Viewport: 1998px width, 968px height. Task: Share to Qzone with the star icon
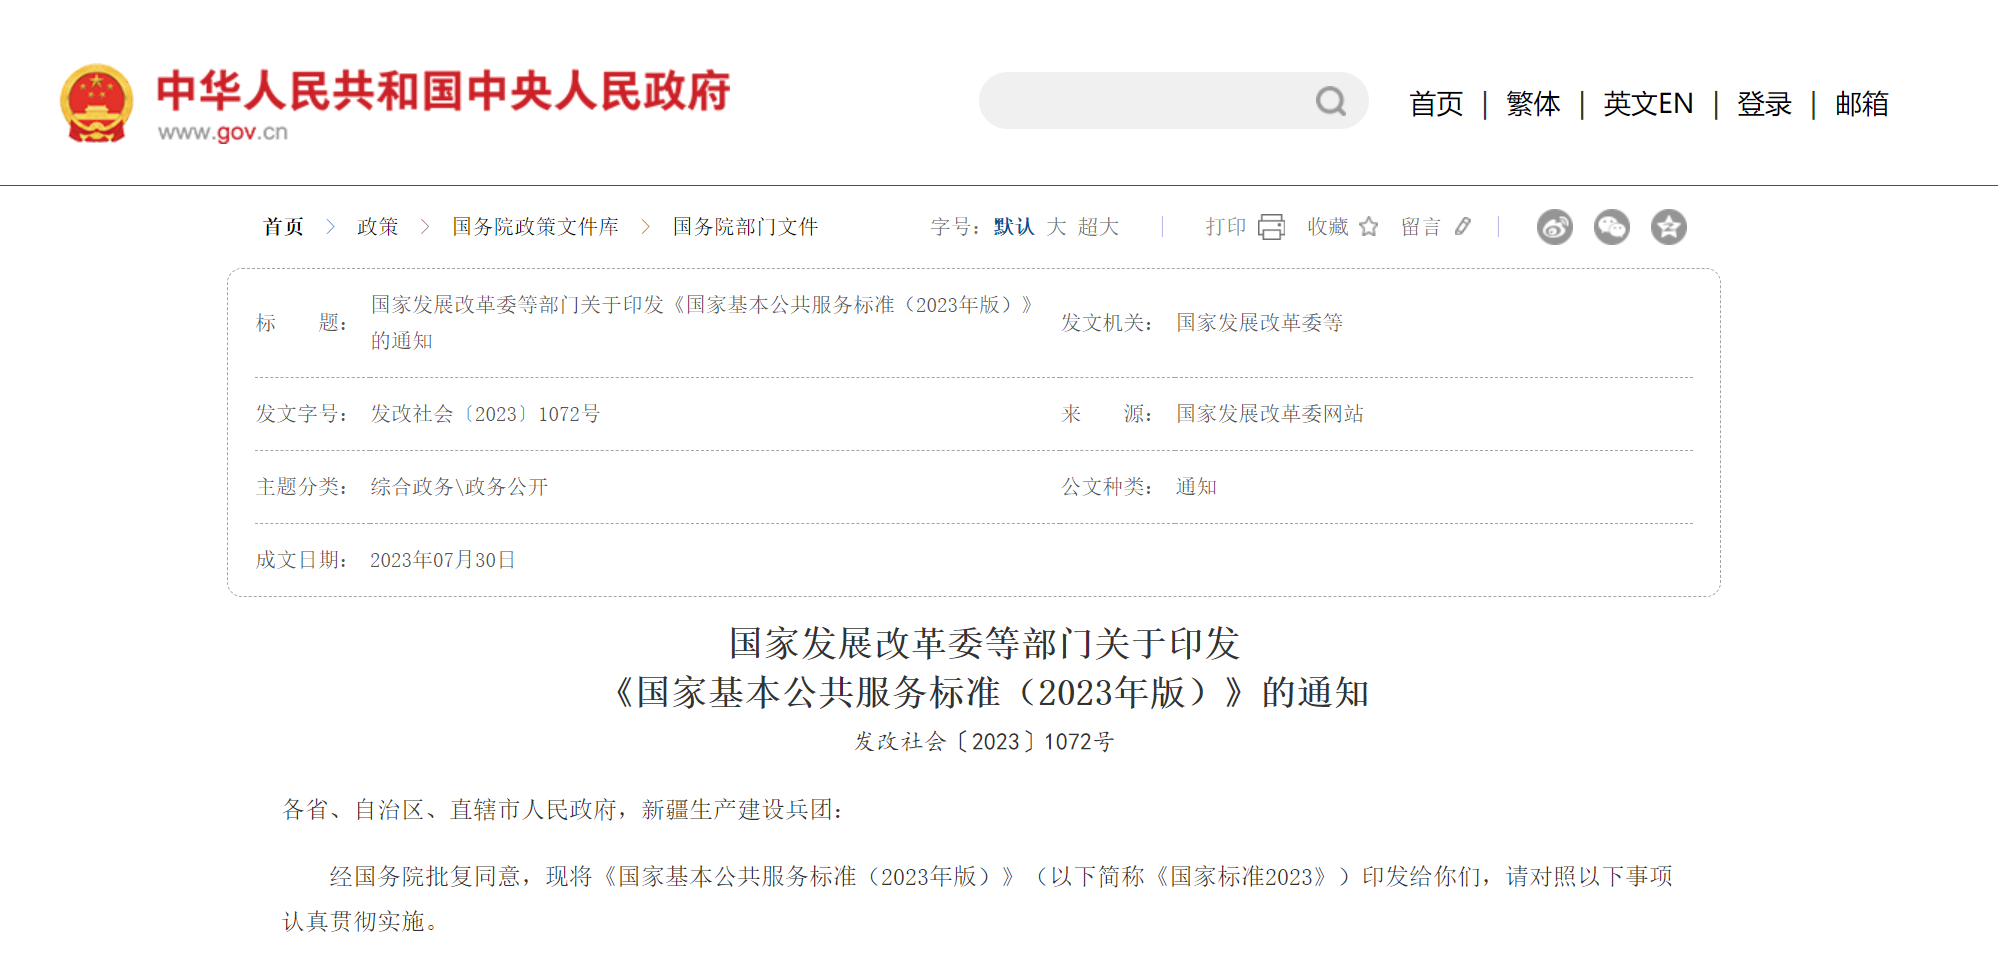[x=1668, y=227]
